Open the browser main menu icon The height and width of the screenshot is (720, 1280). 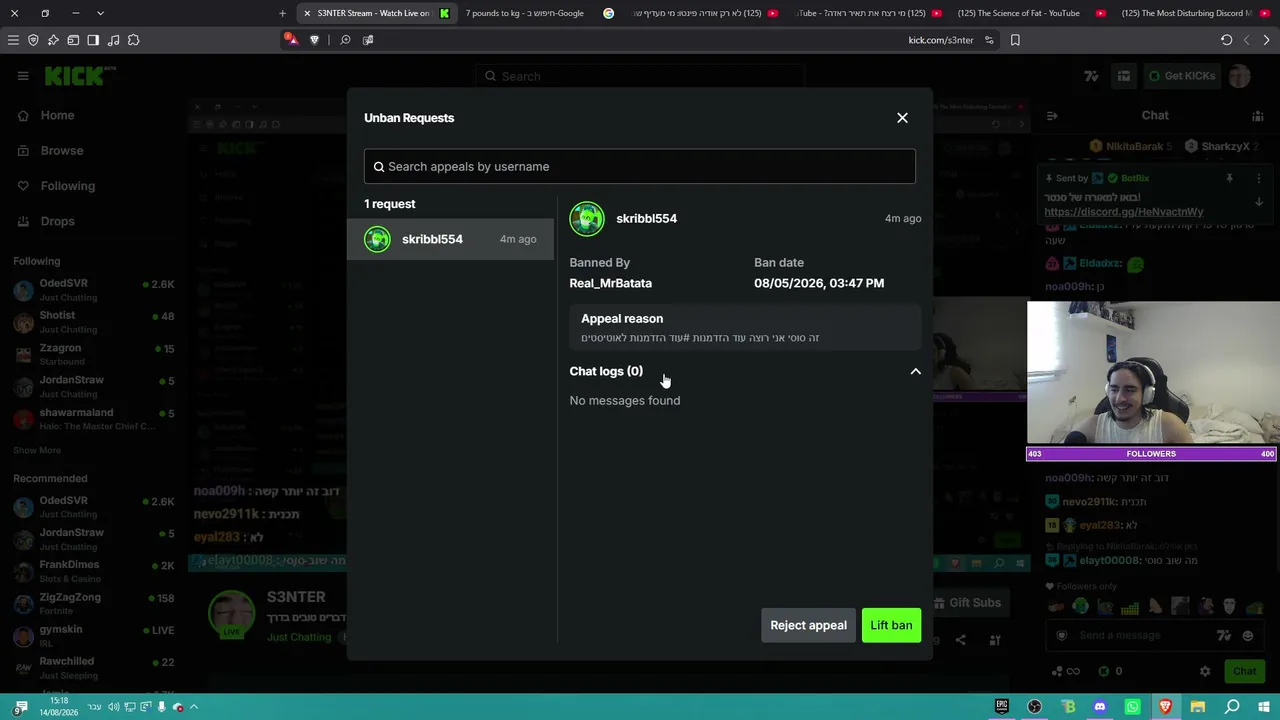click(x=13, y=40)
